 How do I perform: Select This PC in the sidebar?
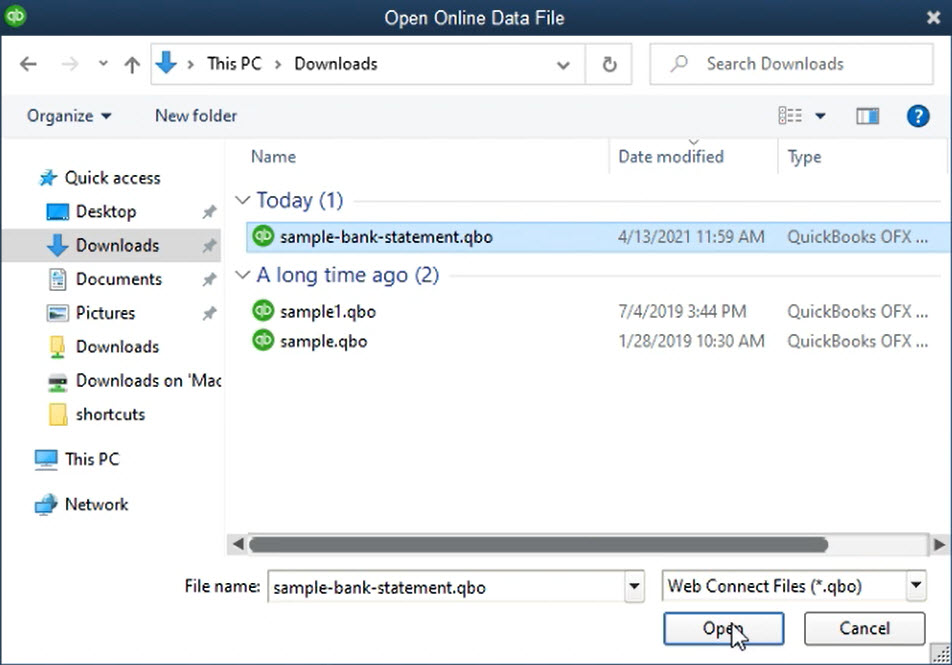92,459
